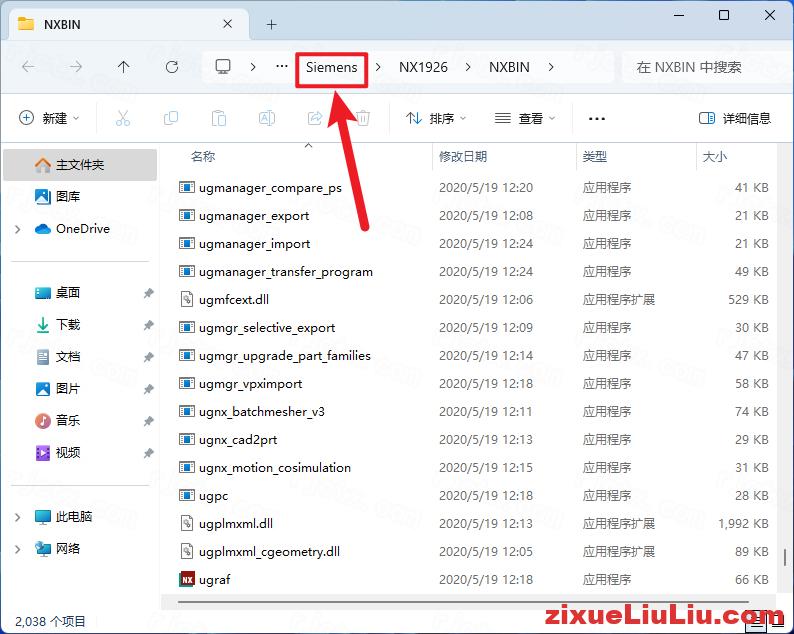Expand This PC (此电脑) tree node
Viewport: 794px width, 634px height.
click(x=18, y=517)
